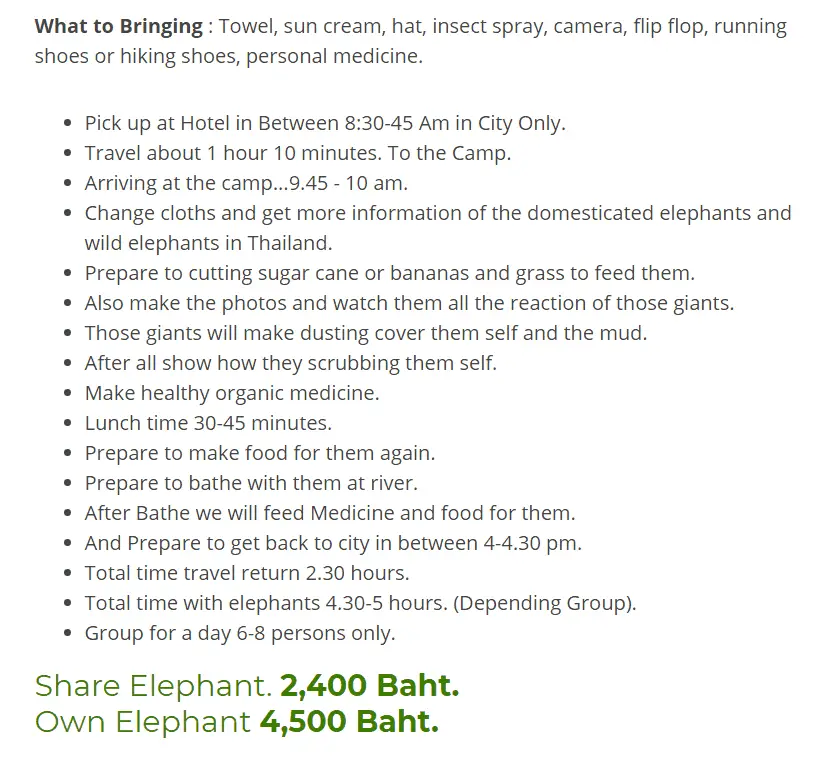Click the 'Share Elephant. 2,400 Baht.' price heading

[x=247, y=686]
